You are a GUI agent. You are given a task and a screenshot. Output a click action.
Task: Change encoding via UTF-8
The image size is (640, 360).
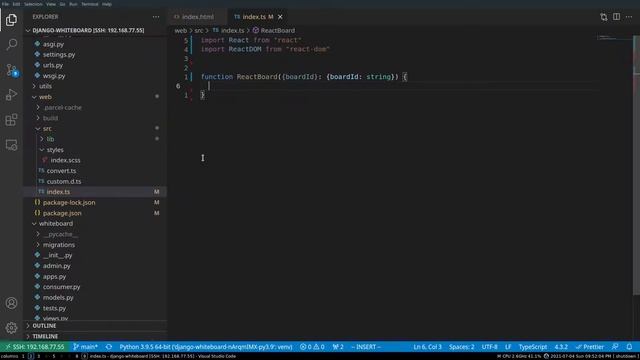489,347
